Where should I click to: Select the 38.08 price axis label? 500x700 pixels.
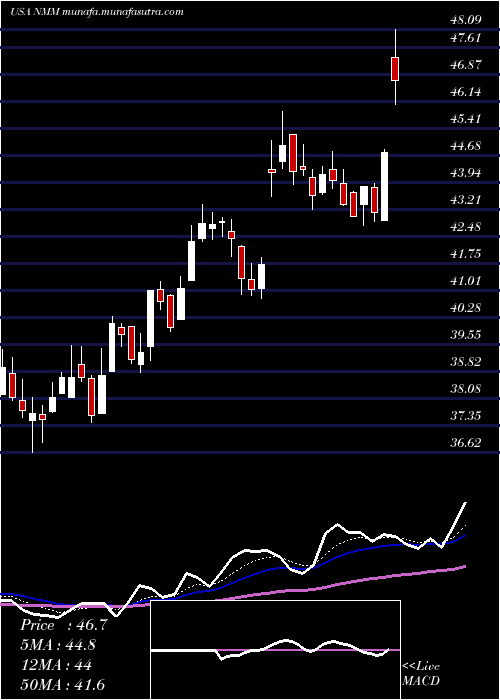(x=467, y=389)
